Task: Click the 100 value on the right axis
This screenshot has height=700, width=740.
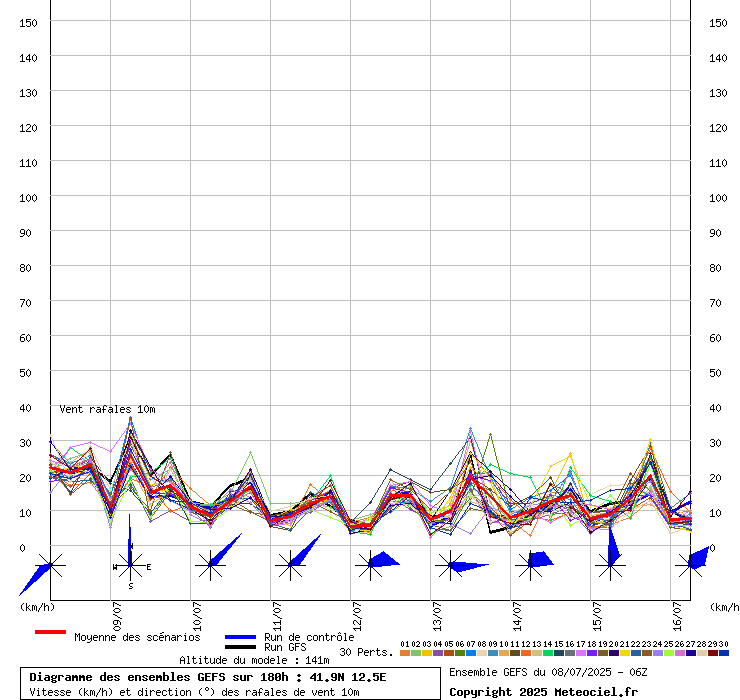Action: [718, 198]
